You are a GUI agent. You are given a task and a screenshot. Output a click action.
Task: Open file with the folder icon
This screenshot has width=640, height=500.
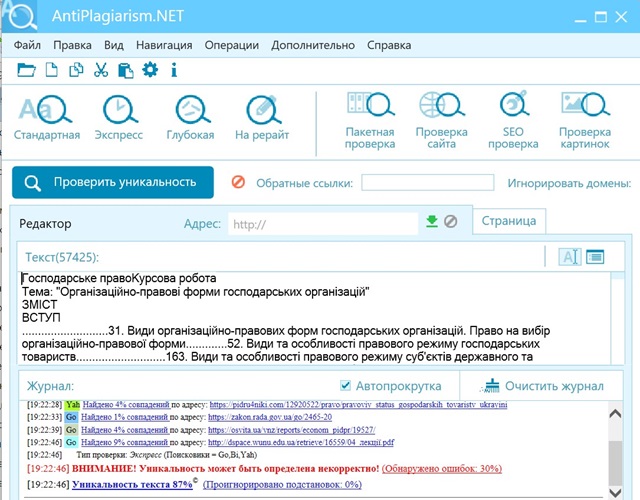point(27,70)
